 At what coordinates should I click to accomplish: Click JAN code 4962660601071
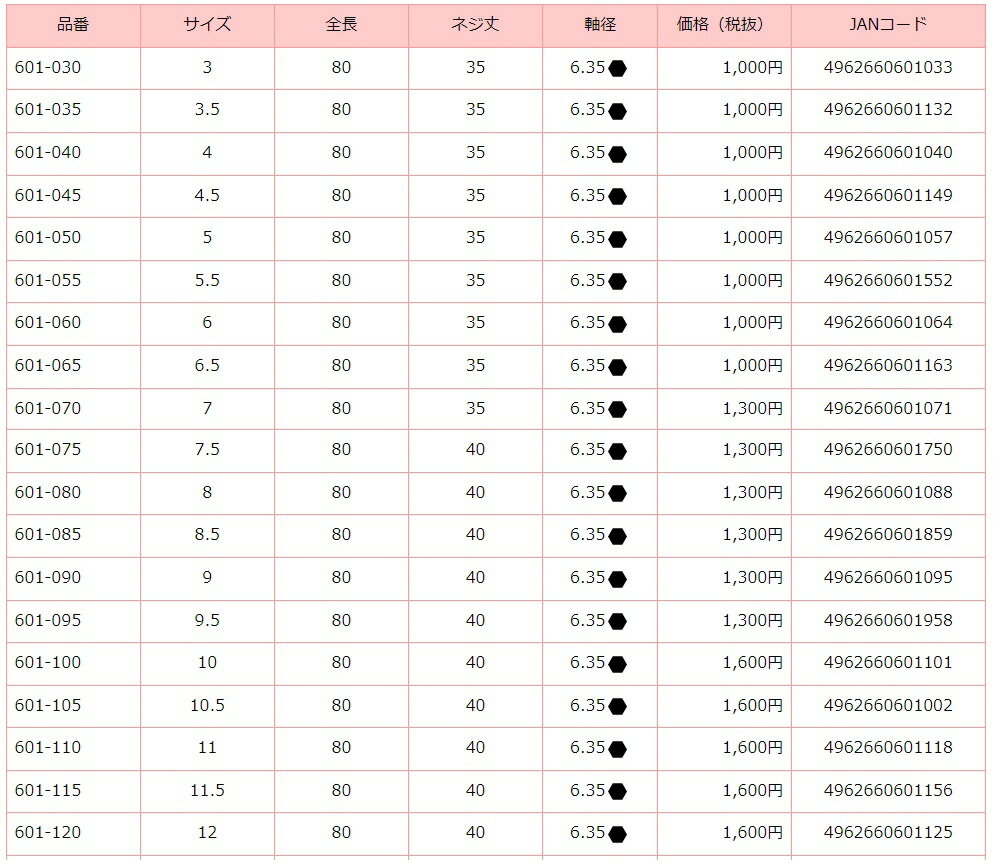click(888, 408)
